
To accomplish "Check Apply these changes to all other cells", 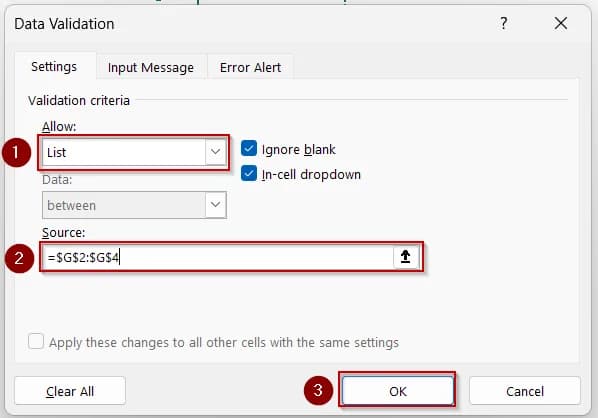I will click(36, 341).
